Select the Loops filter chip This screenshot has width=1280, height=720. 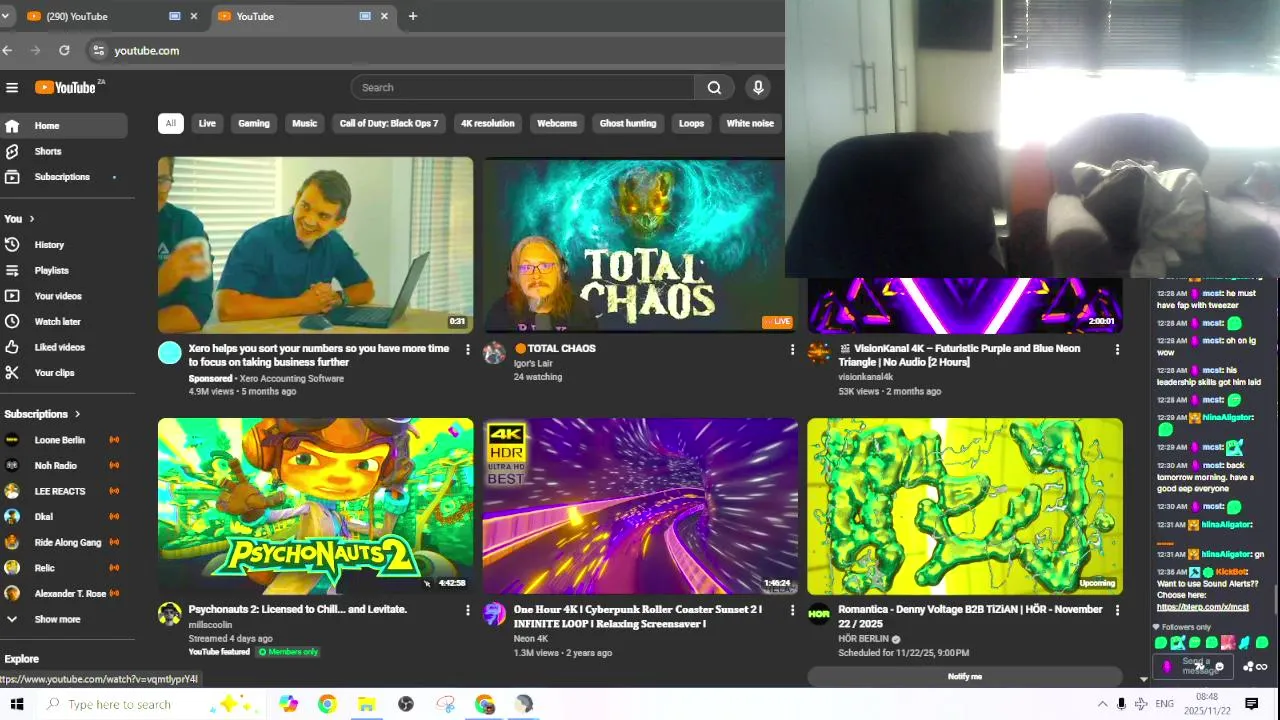click(692, 123)
